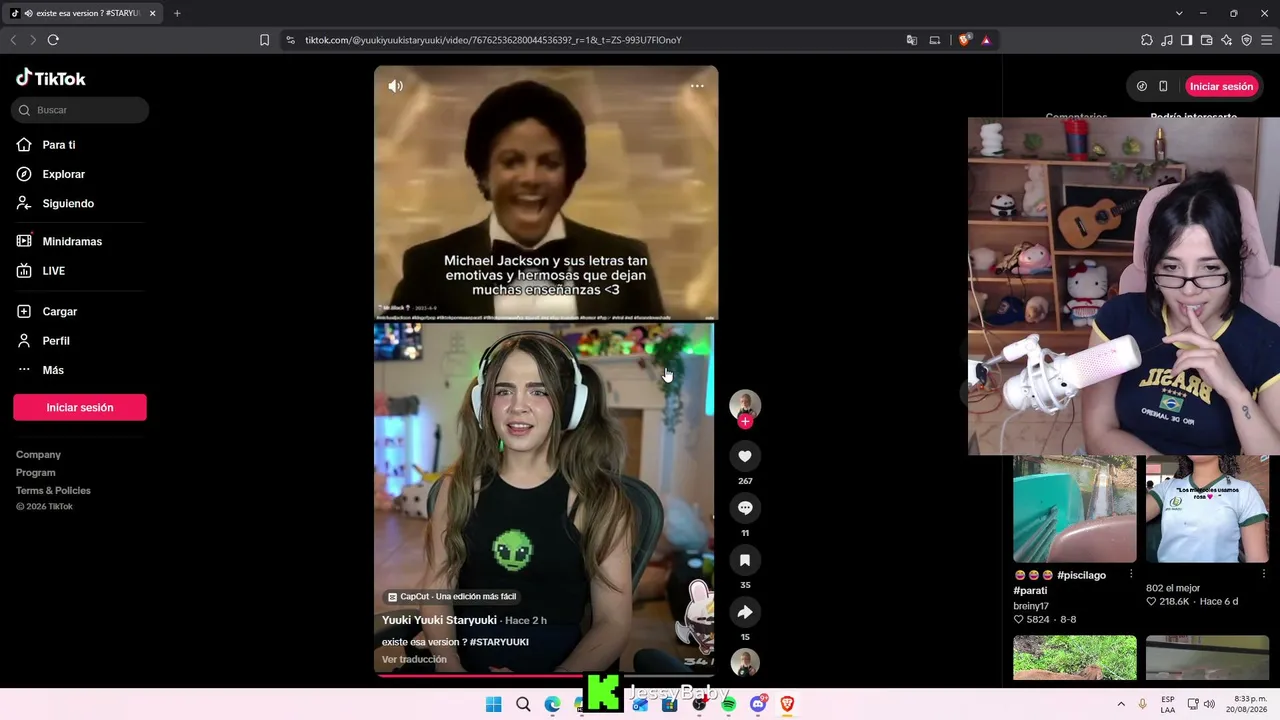
Task: Click the CapCut editing tag
Action: pyautogui.click(x=452, y=597)
